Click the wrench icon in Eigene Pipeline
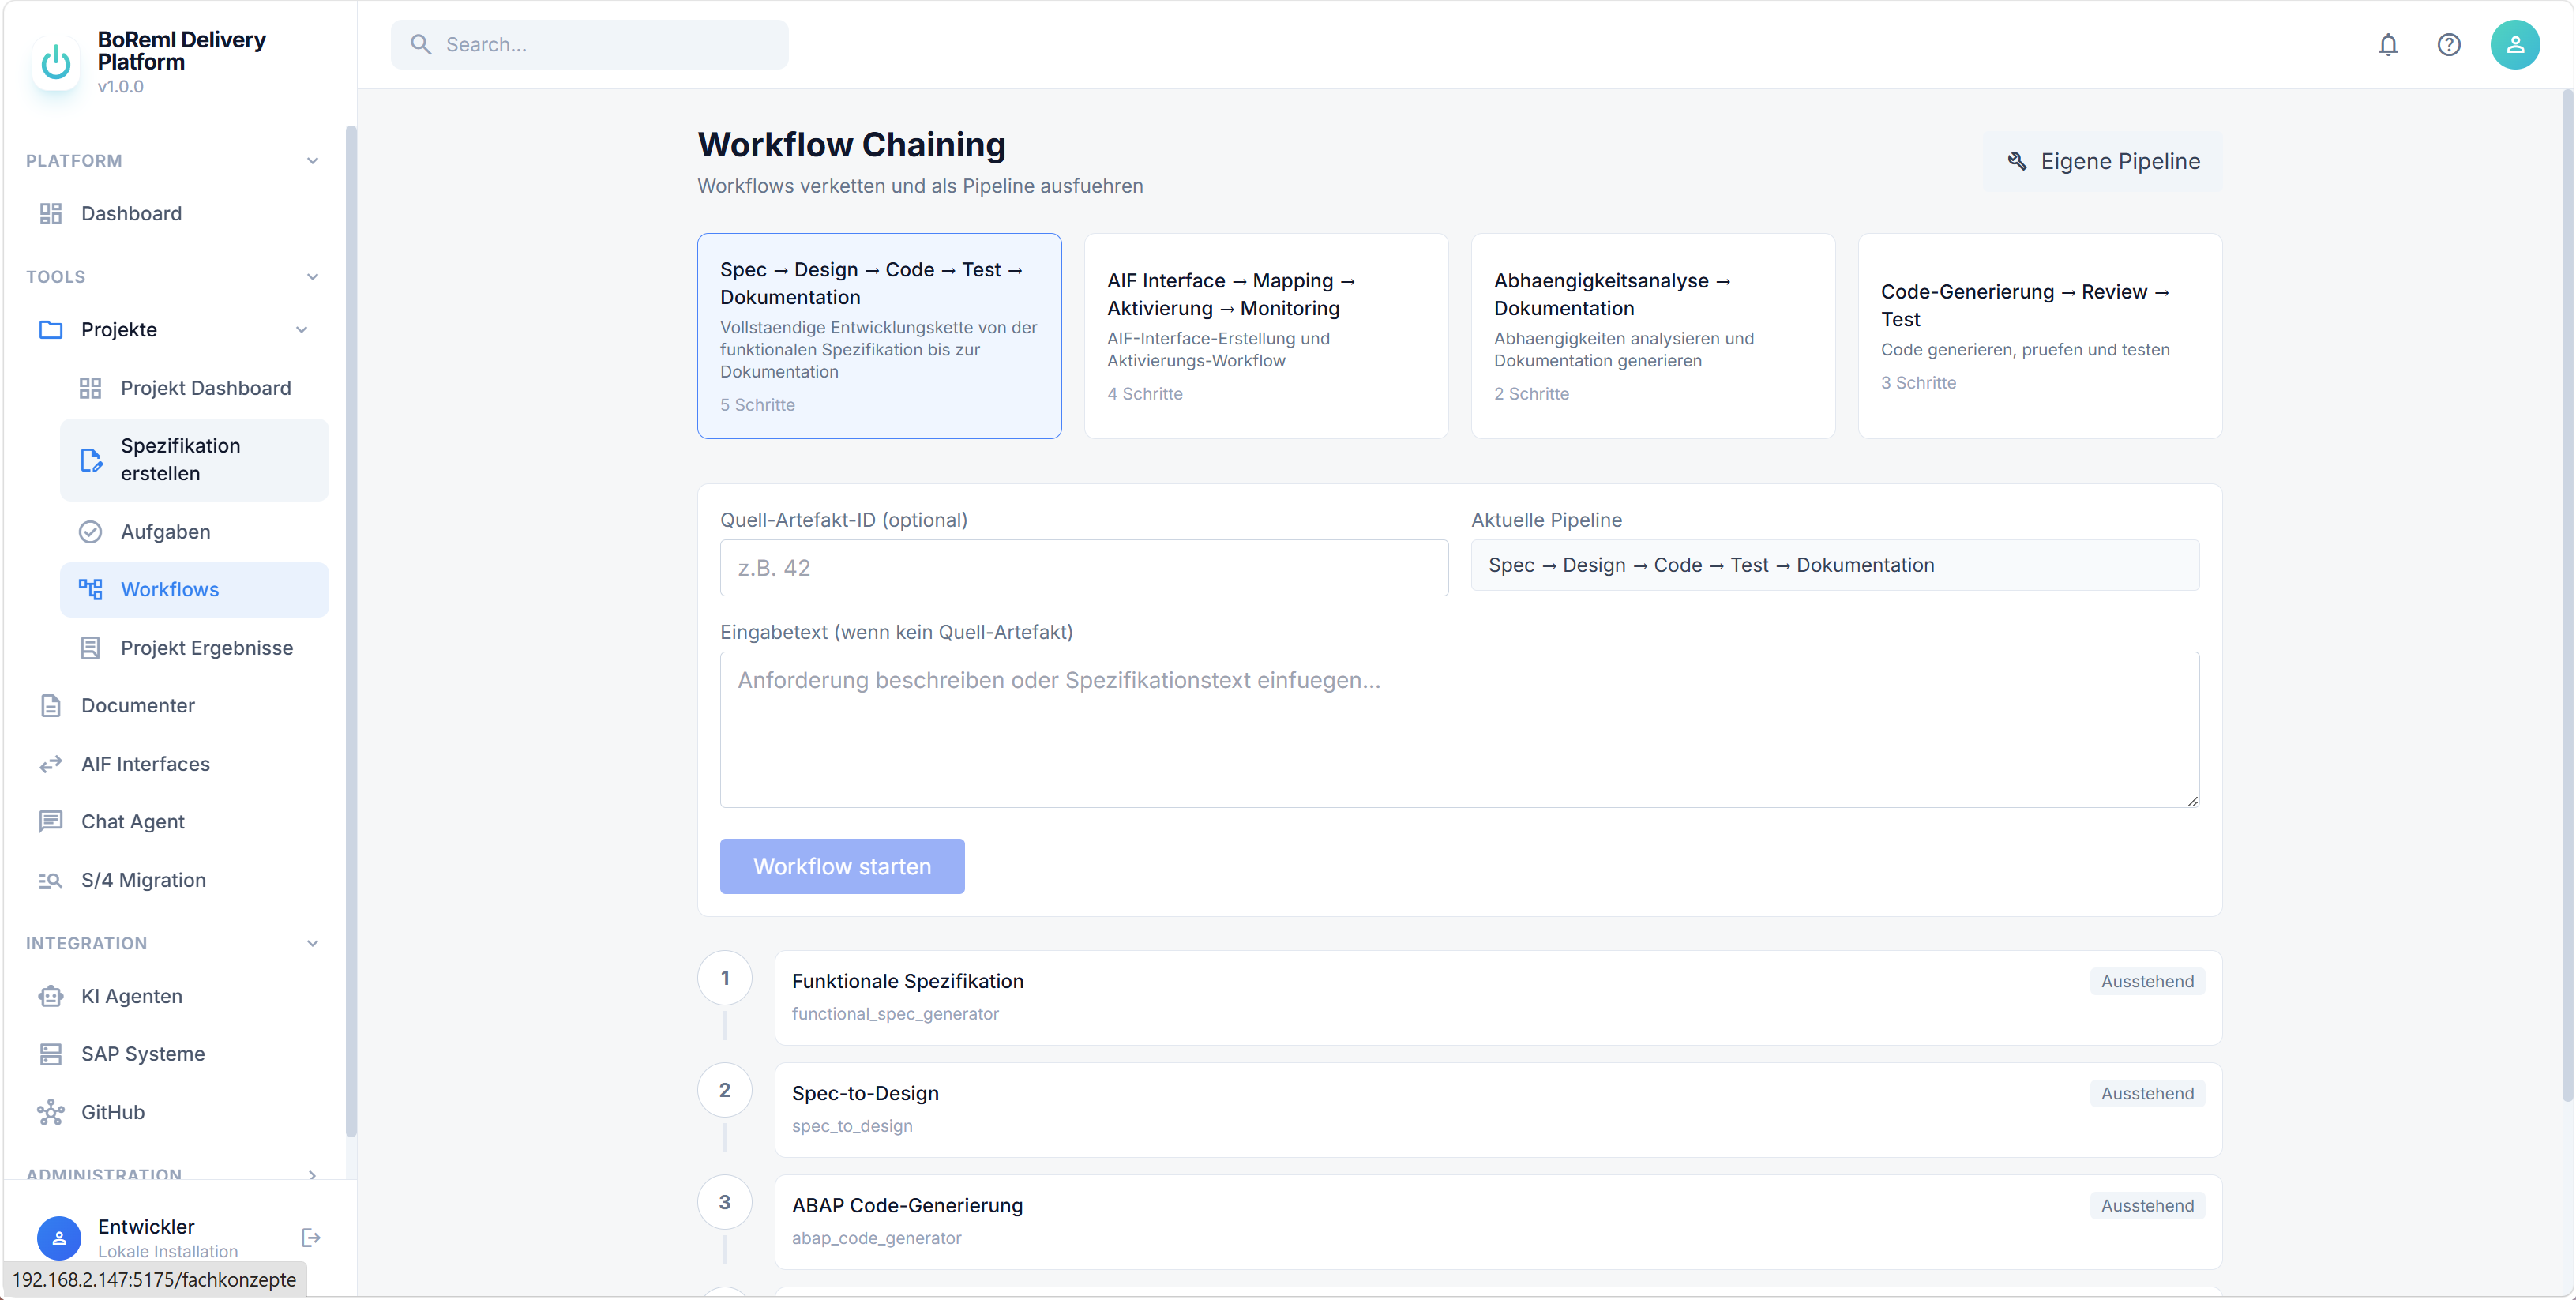 point(2017,161)
